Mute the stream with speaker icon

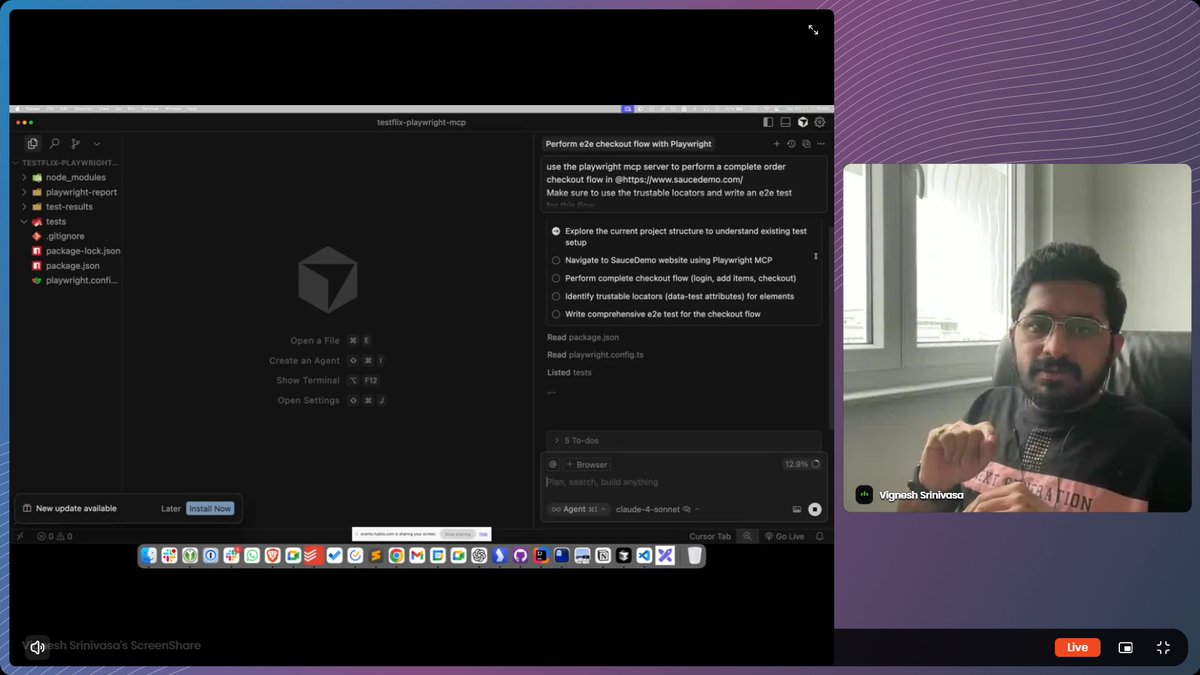(37, 647)
